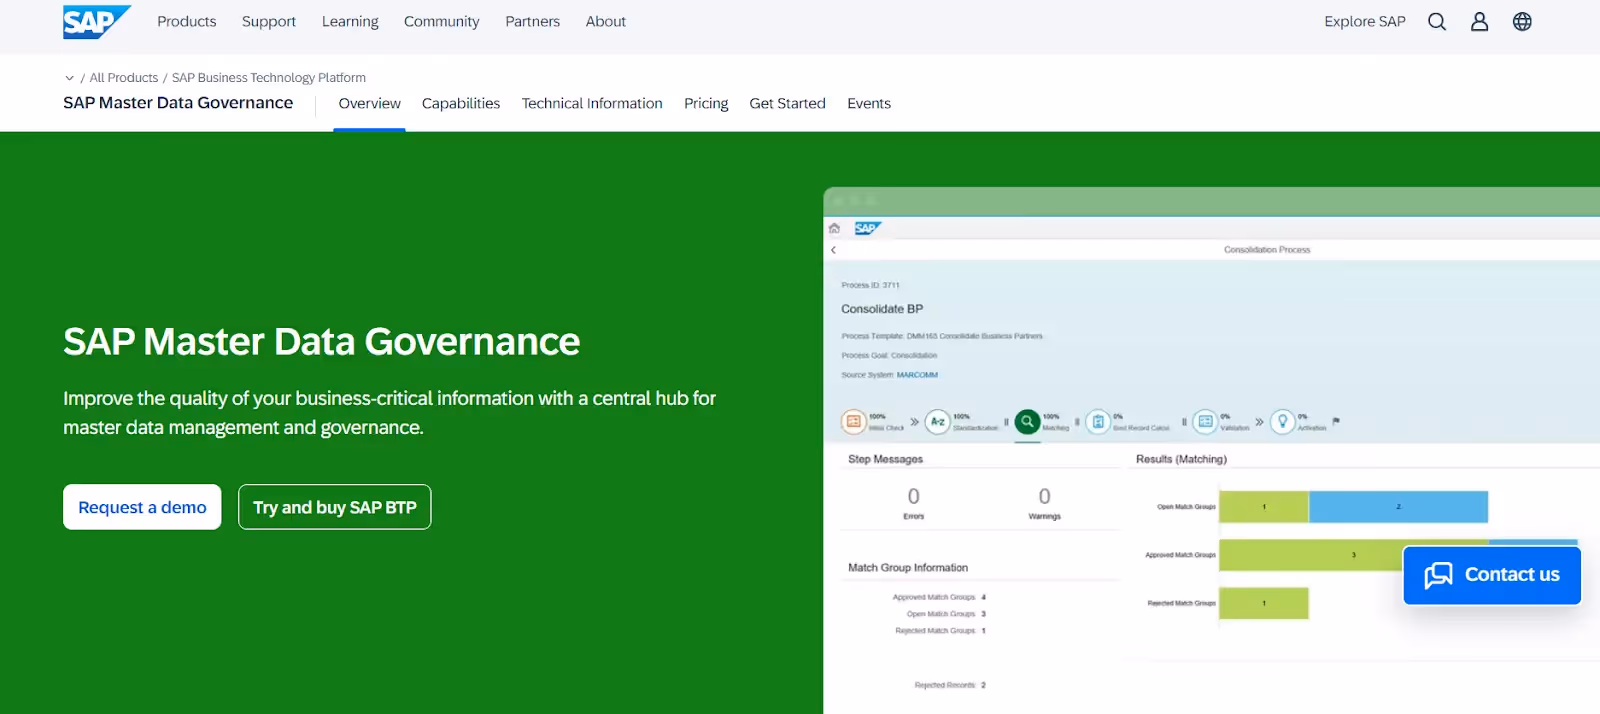Viewport: 1600px width, 714px height.
Task: Open the About menu
Action: pyautogui.click(x=606, y=21)
